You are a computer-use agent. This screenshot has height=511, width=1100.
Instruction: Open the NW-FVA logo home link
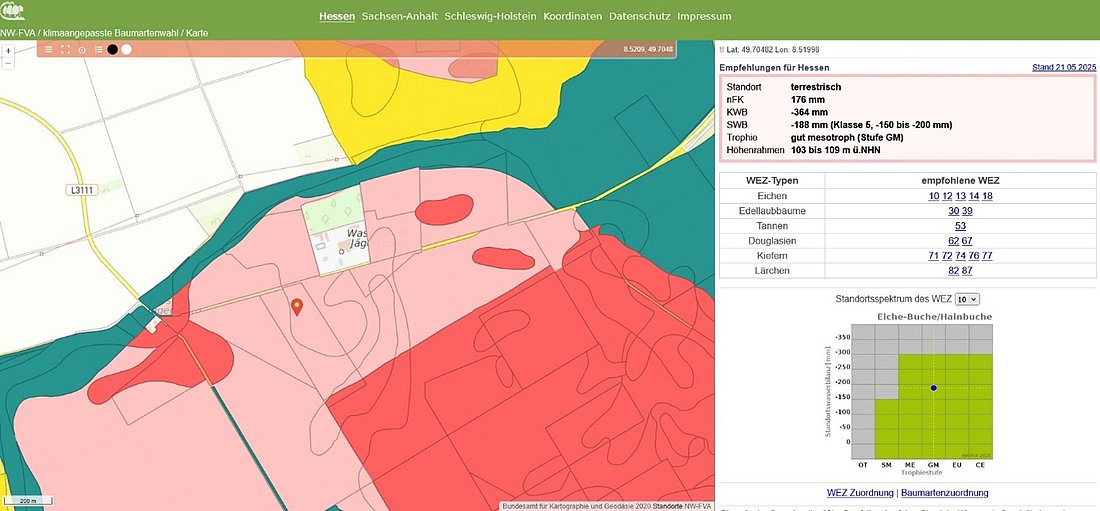pyautogui.click(x=13, y=11)
